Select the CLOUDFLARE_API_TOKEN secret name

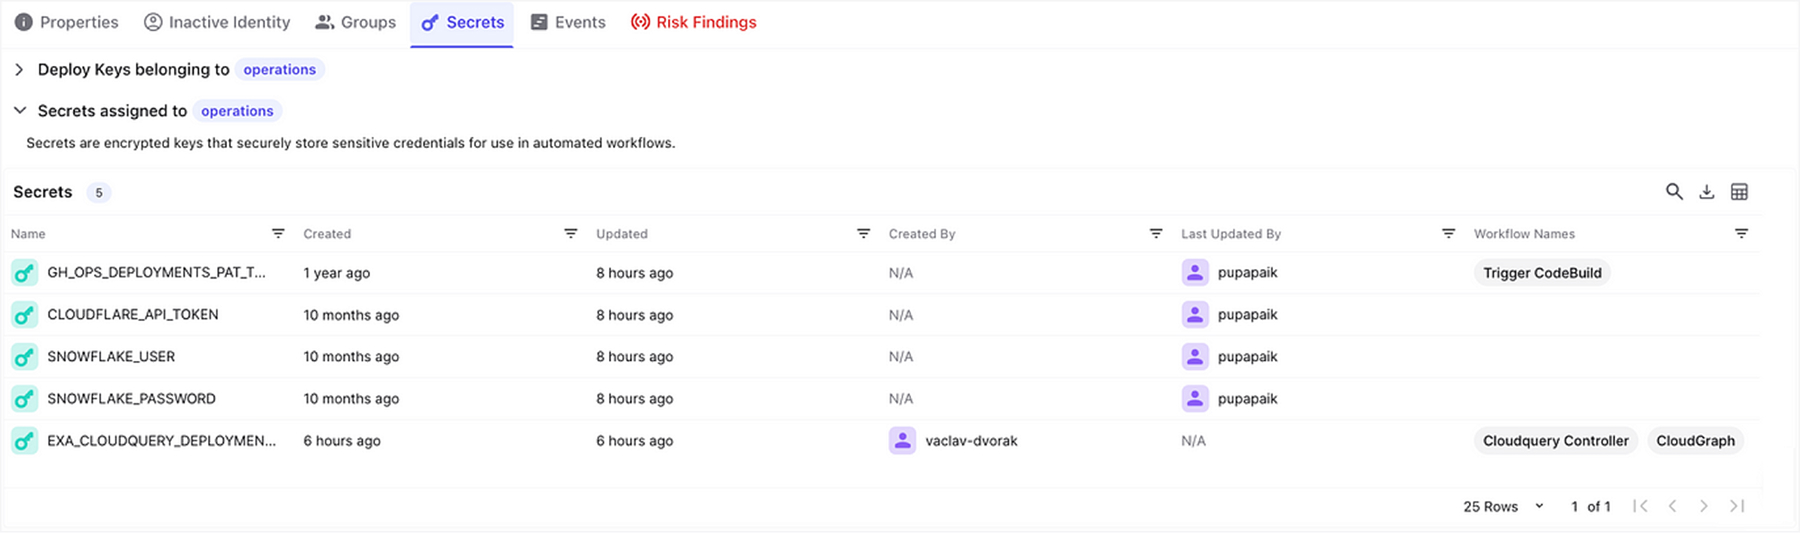(133, 314)
